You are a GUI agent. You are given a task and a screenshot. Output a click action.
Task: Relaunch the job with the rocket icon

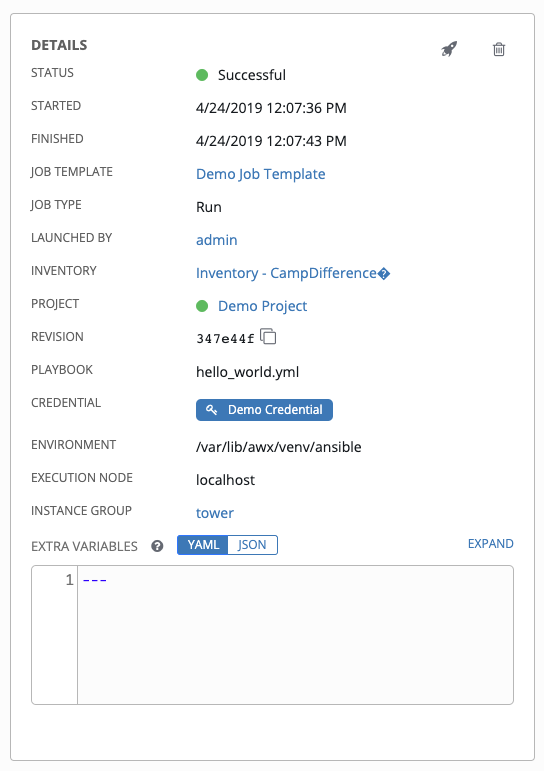449,49
